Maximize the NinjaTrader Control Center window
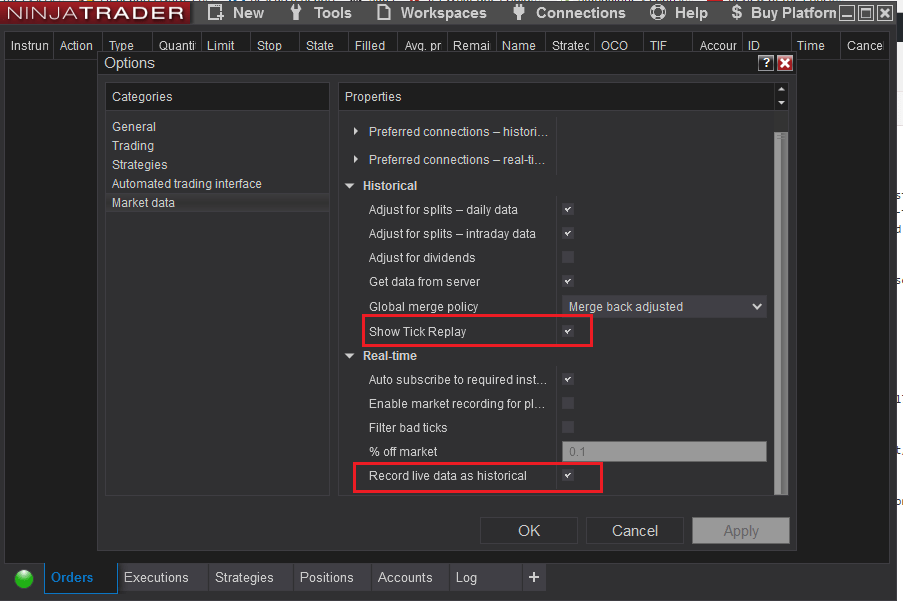Image resolution: width=903 pixels, height=601 pixels. 866,13
